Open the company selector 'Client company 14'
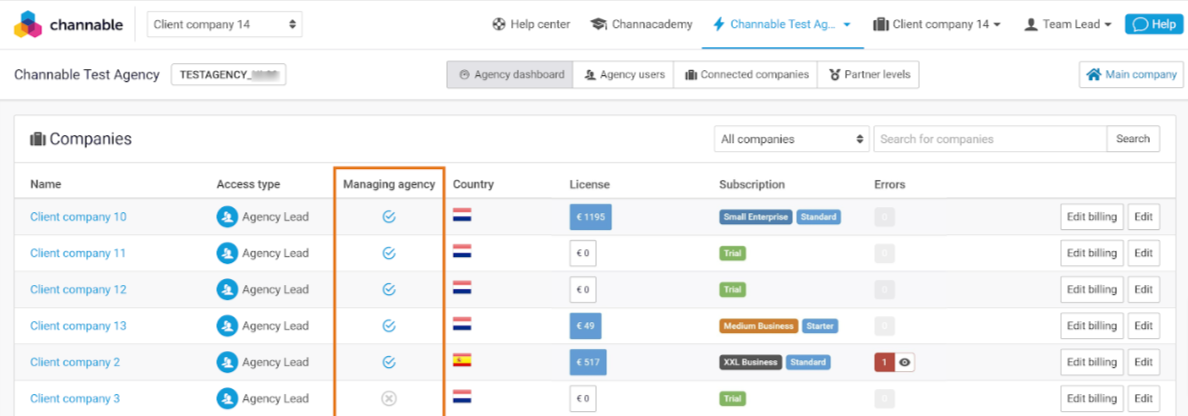The image size is (1188, 416). click(x=224, y=24)
